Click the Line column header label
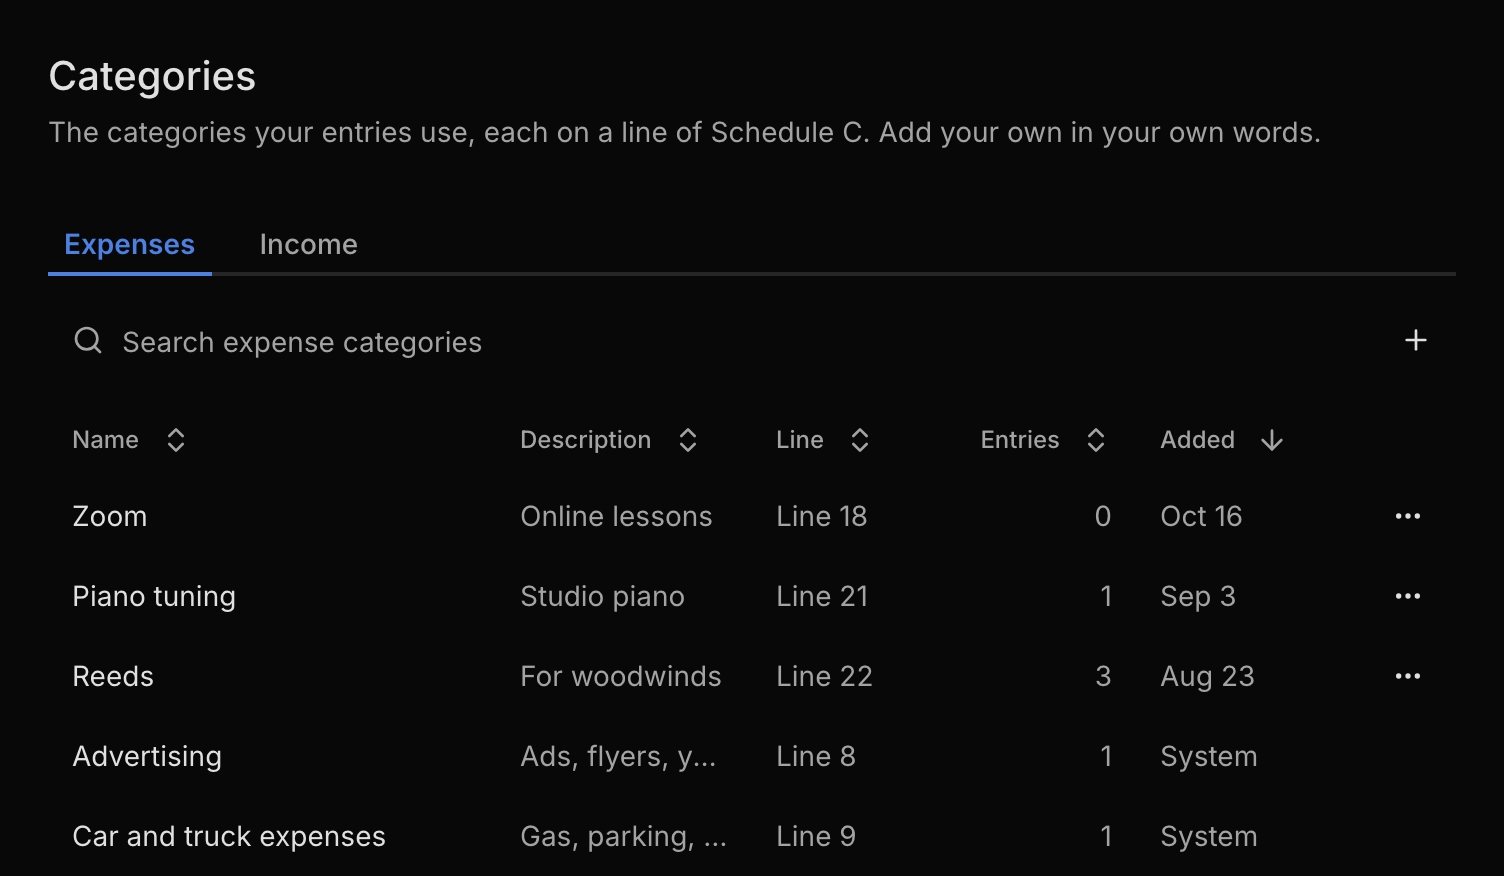This screenshot has width=1504, height=876. 800,440
